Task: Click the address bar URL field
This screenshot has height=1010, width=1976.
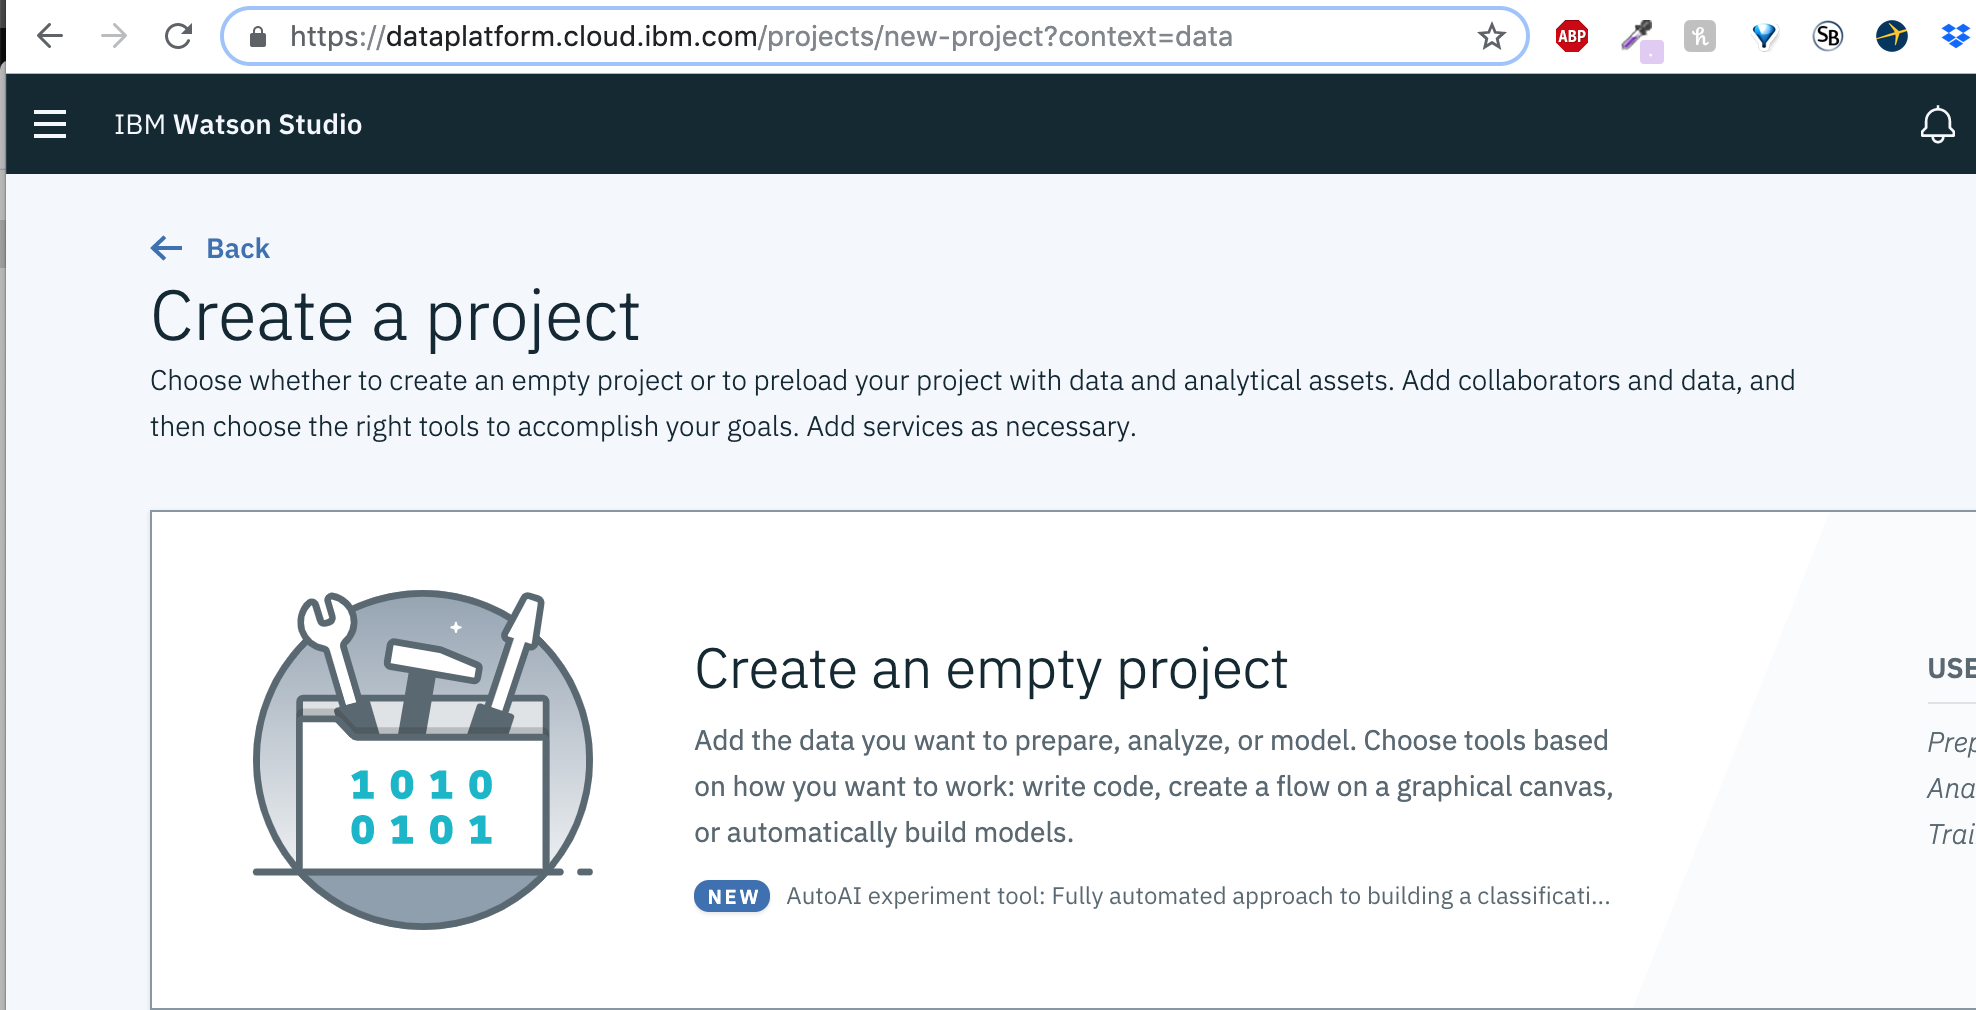Action: pos(875,37)
